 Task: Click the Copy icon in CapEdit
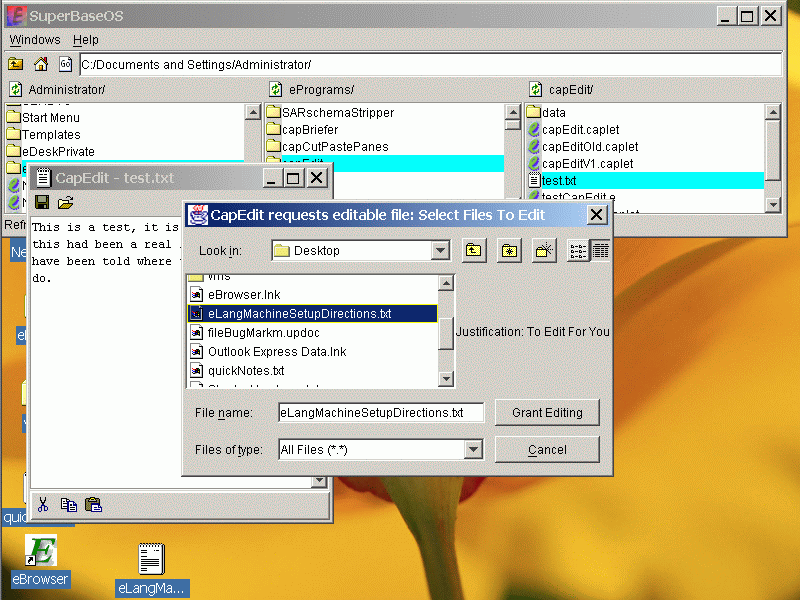click(x=68, y=505)
